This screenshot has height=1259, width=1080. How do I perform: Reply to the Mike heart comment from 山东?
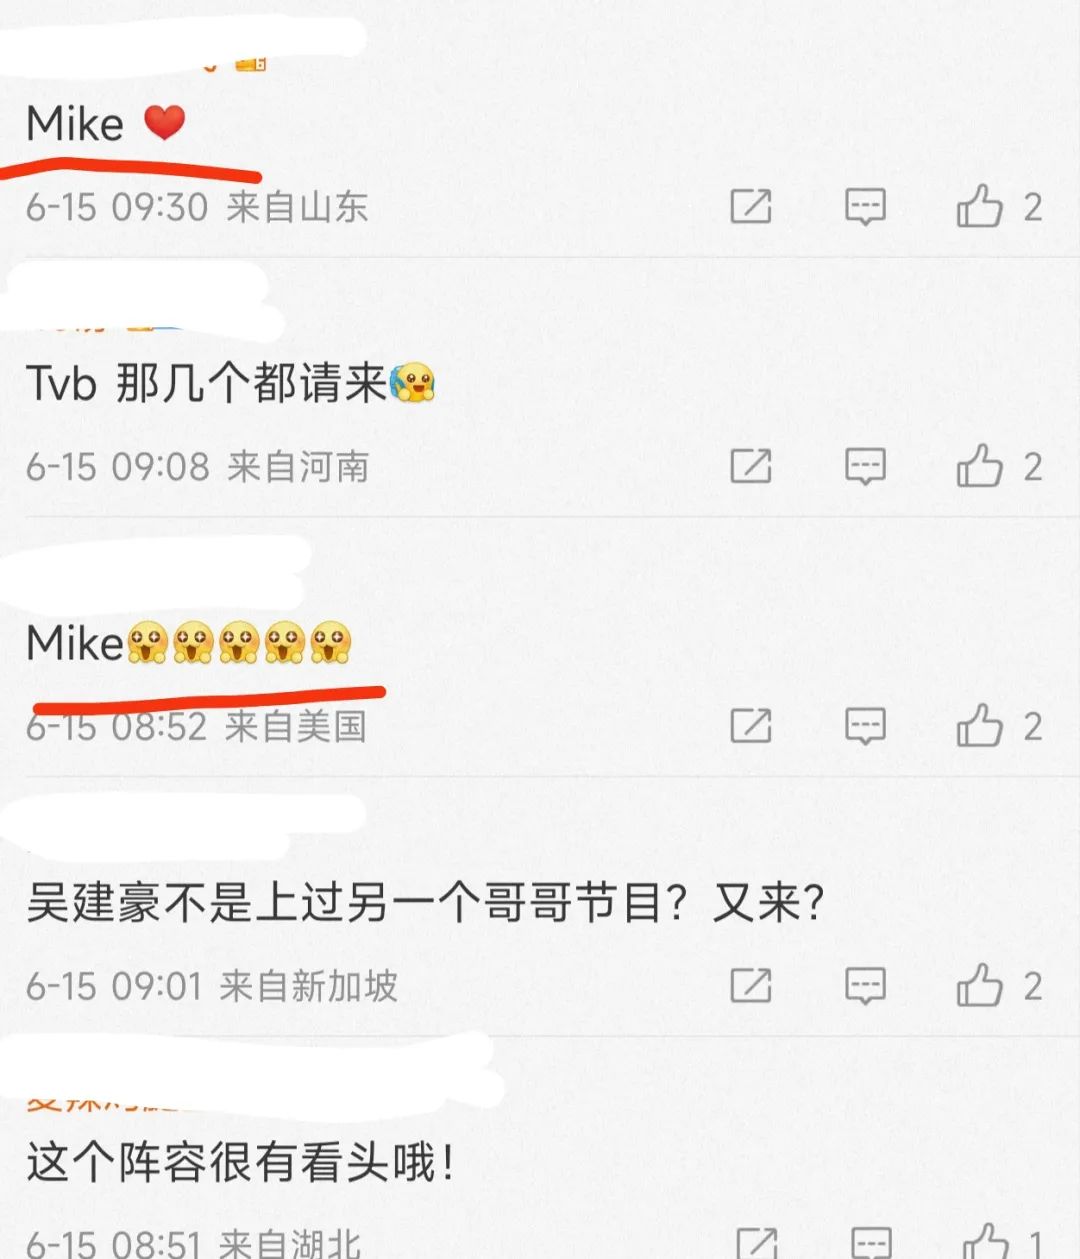coord(865,207)
